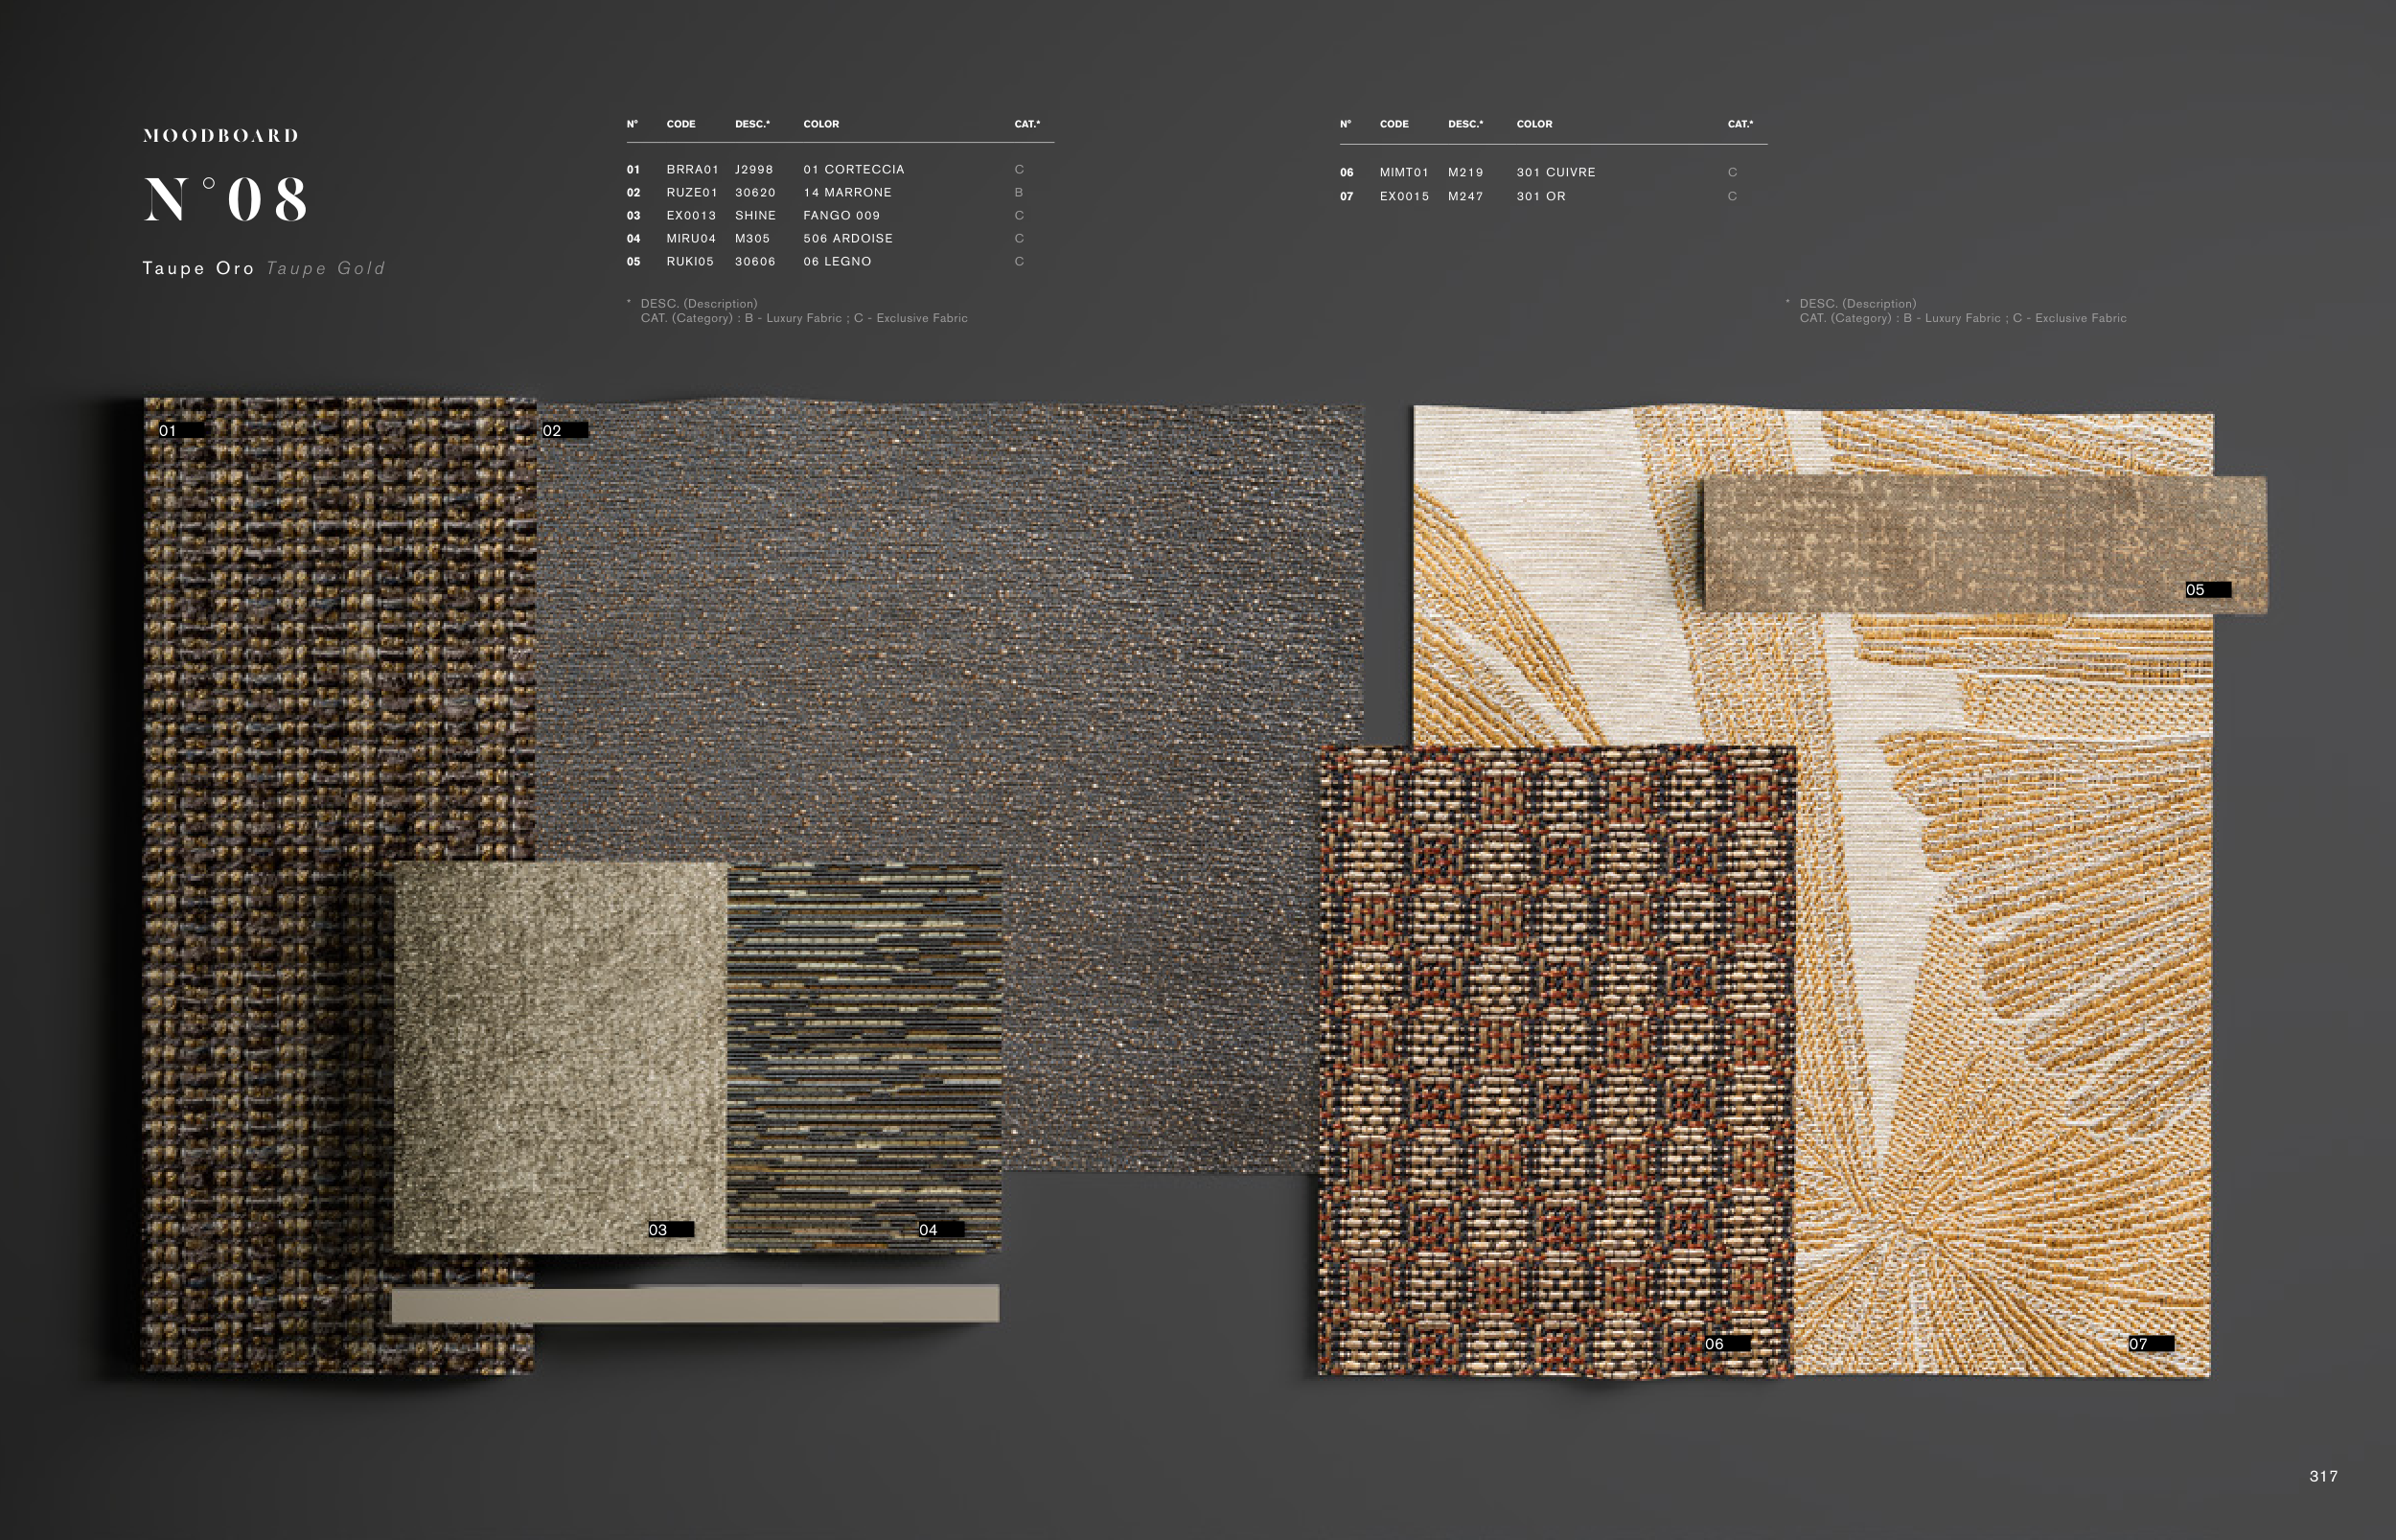Click the 06 LEGNO color entry
The width and height of the screenshot is (2396, 1540).
(x=837, y=261)
